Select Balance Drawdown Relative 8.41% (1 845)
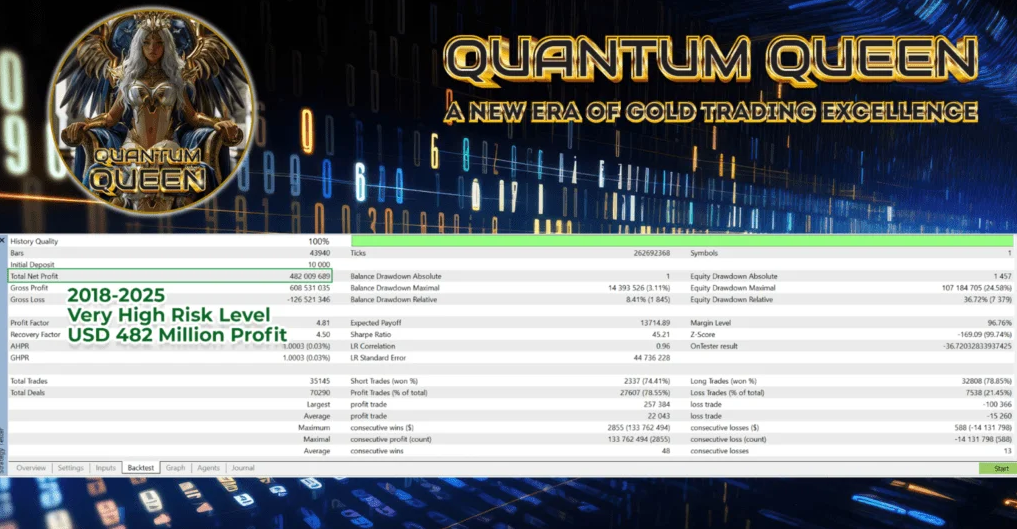 [648, 300]
